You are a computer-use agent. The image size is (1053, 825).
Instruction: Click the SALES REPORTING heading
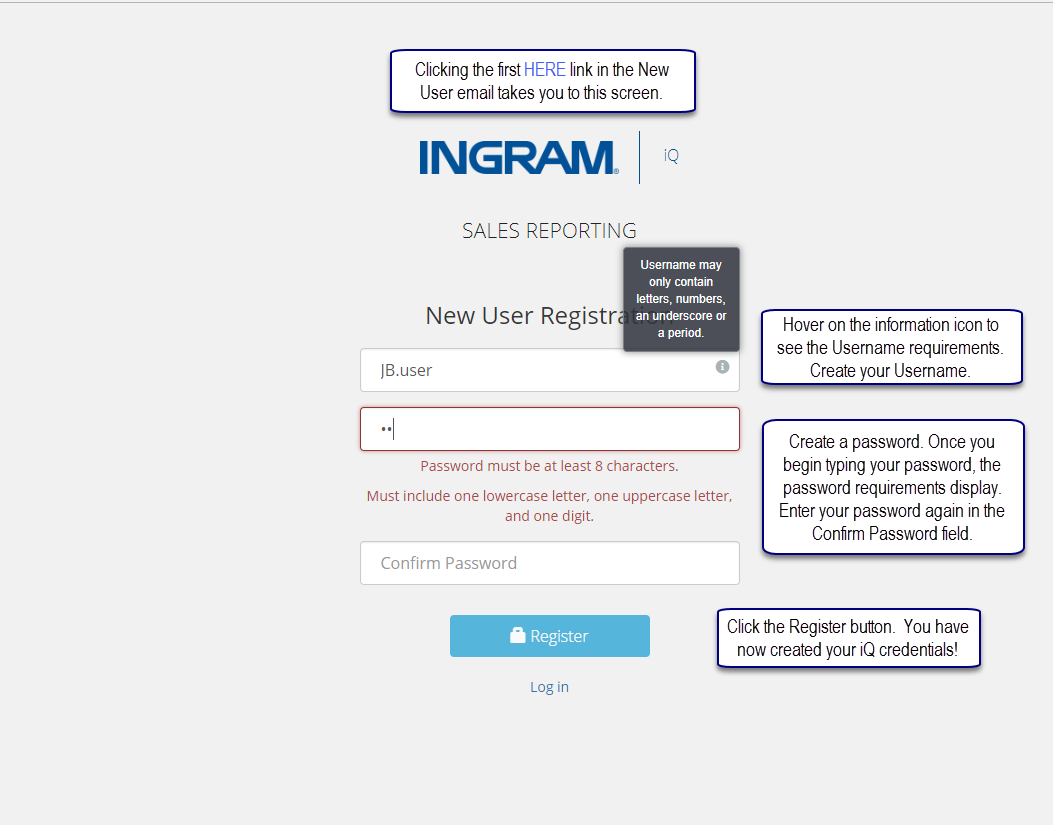[549, 230]
